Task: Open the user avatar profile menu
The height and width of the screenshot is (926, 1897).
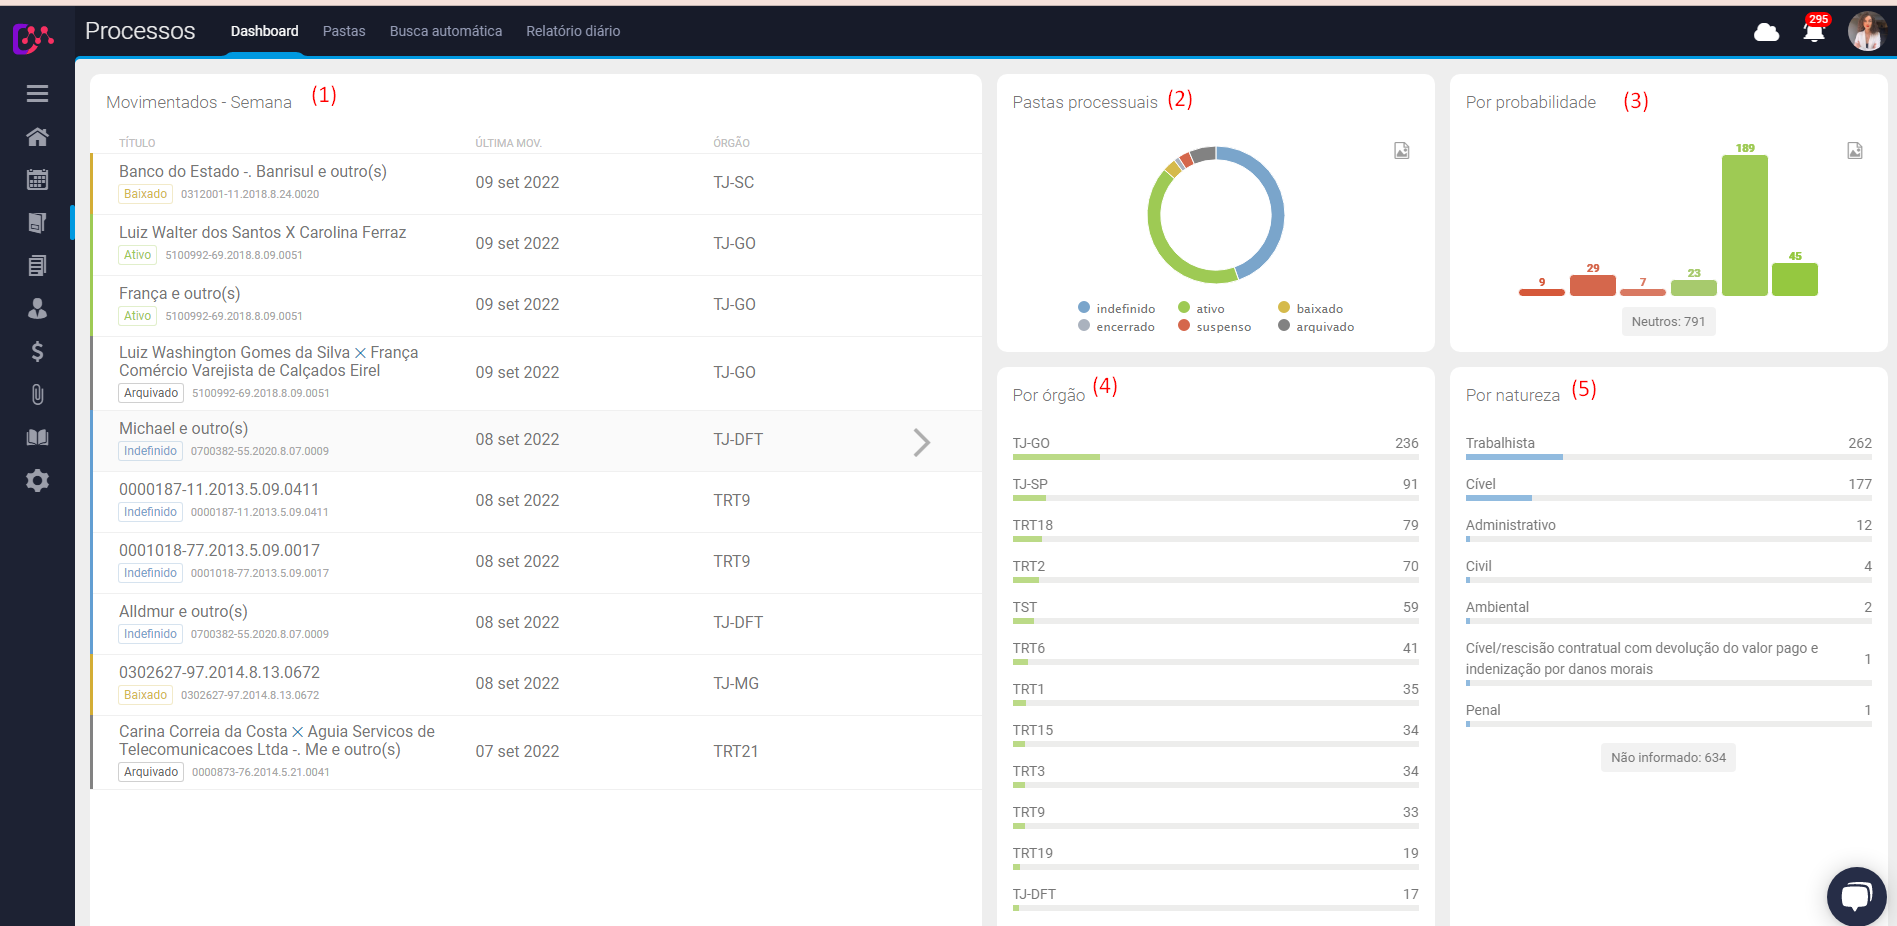Action: pos(1866,32)
